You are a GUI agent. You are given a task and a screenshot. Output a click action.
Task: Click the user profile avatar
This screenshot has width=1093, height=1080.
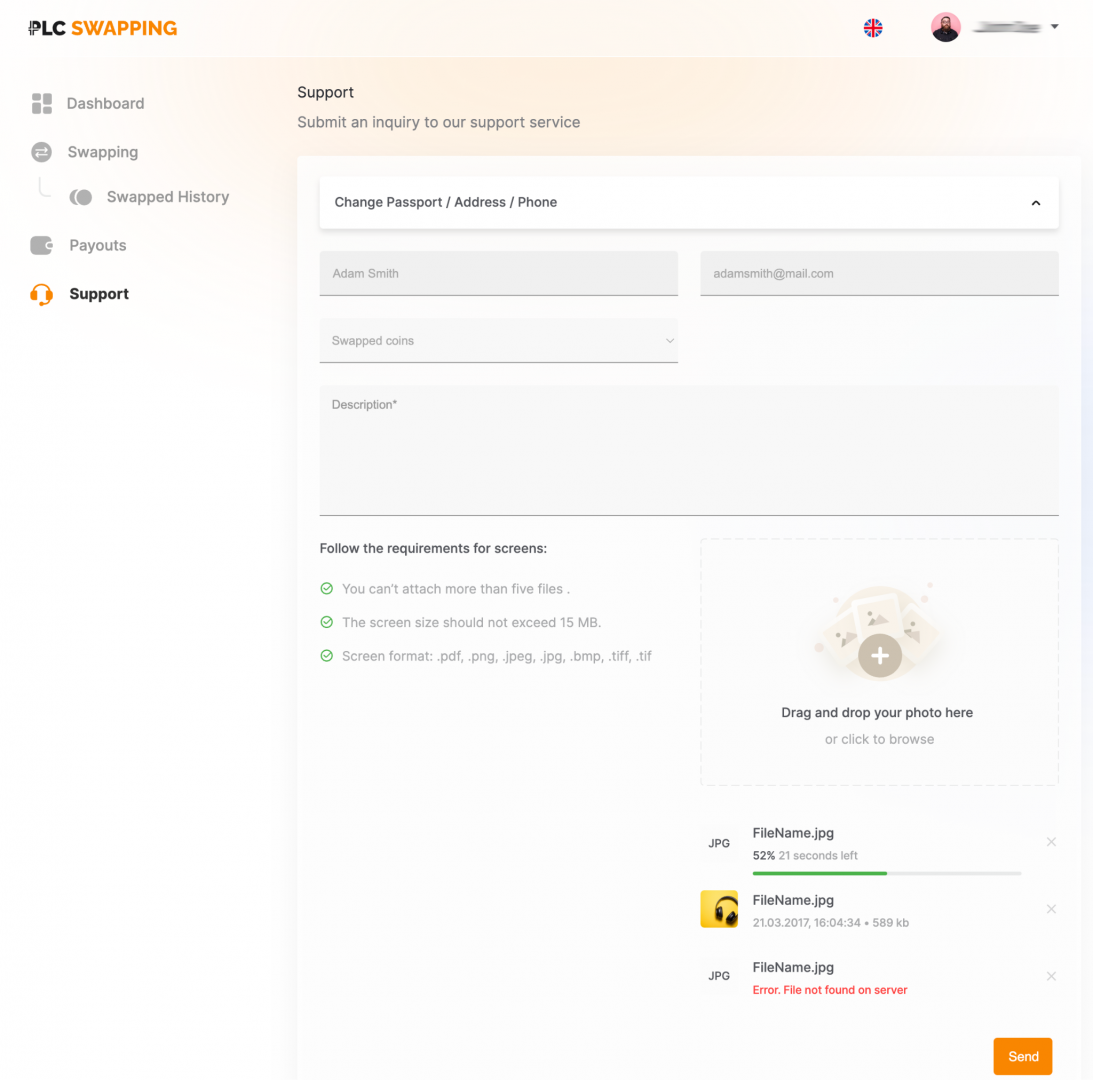pyautogui.click(x=945, y=27)
